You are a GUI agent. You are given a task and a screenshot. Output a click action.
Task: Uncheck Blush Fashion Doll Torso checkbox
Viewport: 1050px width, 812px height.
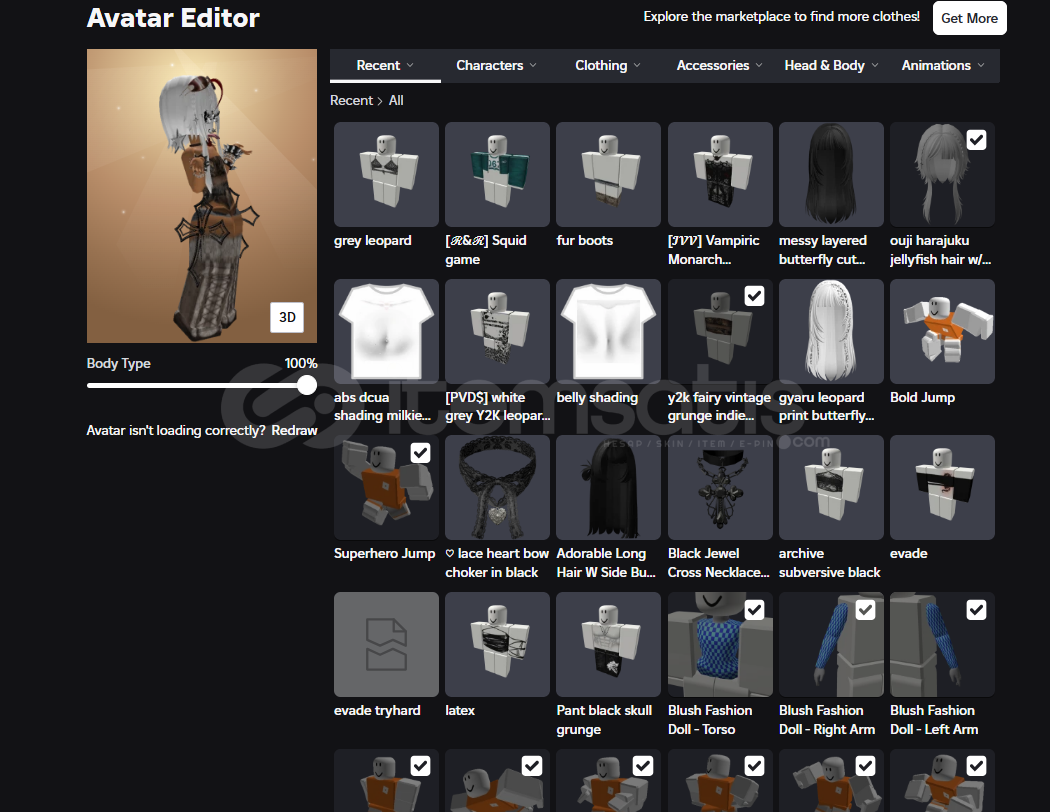[754, 610]
